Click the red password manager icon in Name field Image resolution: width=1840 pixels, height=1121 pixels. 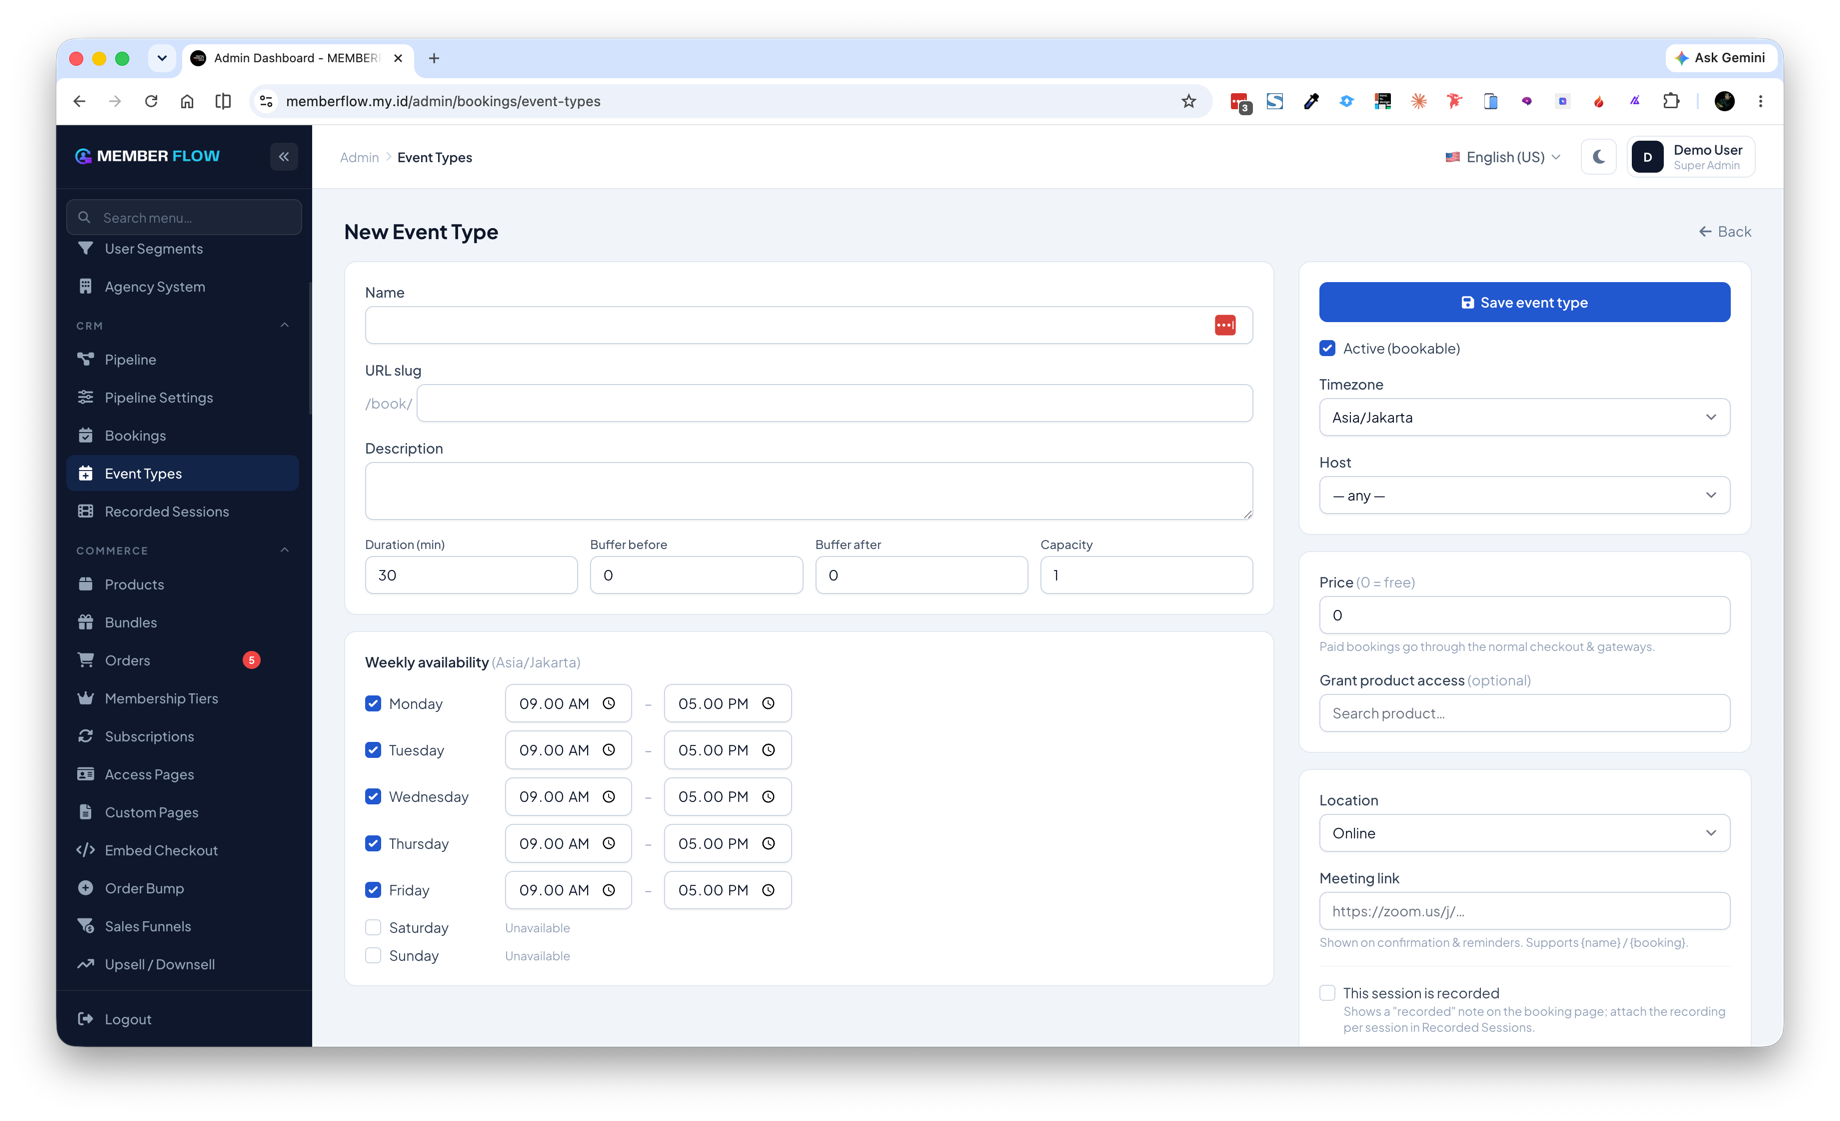point(1225,325)
